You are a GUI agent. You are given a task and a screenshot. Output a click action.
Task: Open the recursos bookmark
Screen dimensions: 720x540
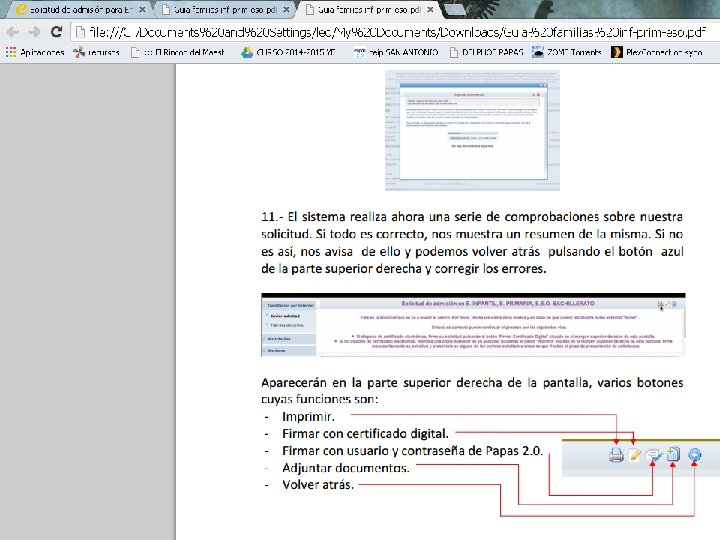(96, 52)
